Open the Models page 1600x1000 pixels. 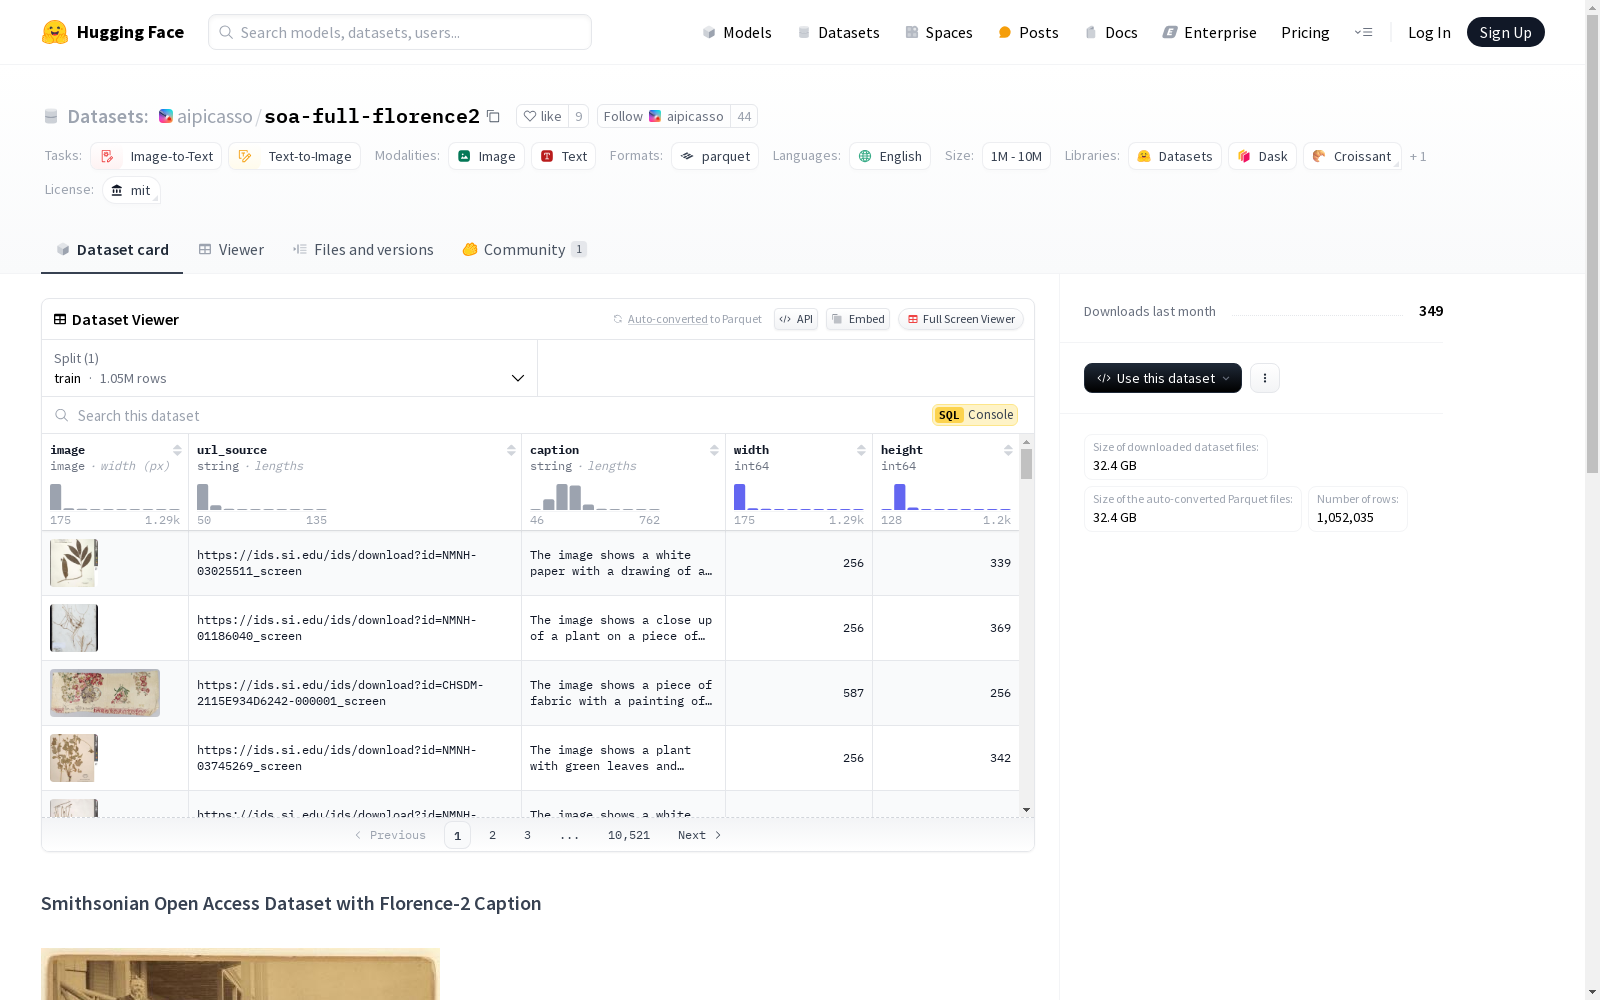tap(737, 32)
